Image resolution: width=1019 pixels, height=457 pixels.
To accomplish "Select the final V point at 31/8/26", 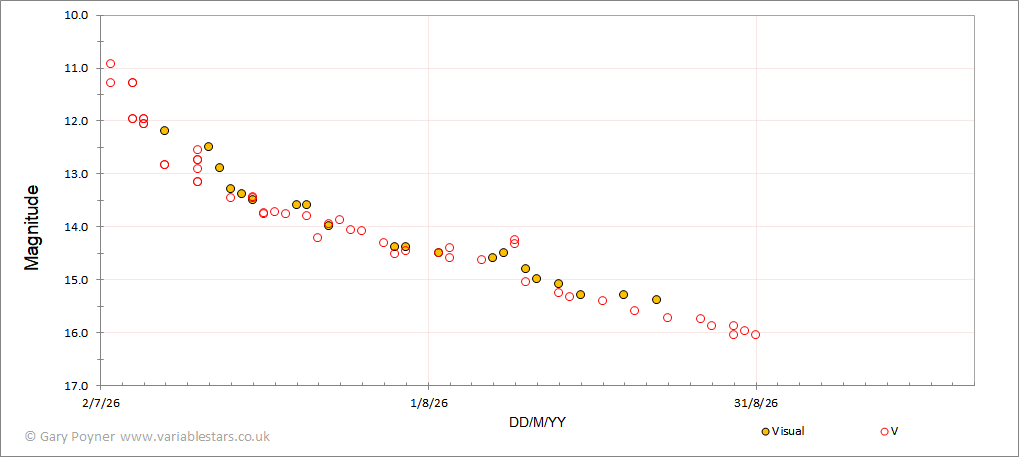I will (755, 335).
